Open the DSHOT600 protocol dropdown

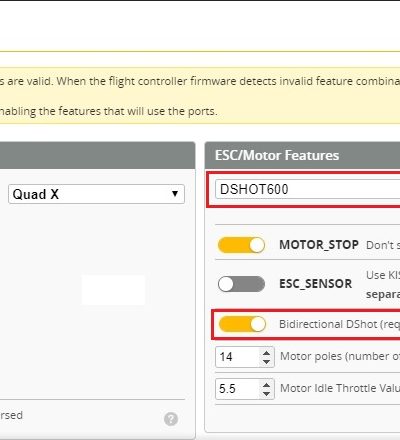tap(308, 189)
